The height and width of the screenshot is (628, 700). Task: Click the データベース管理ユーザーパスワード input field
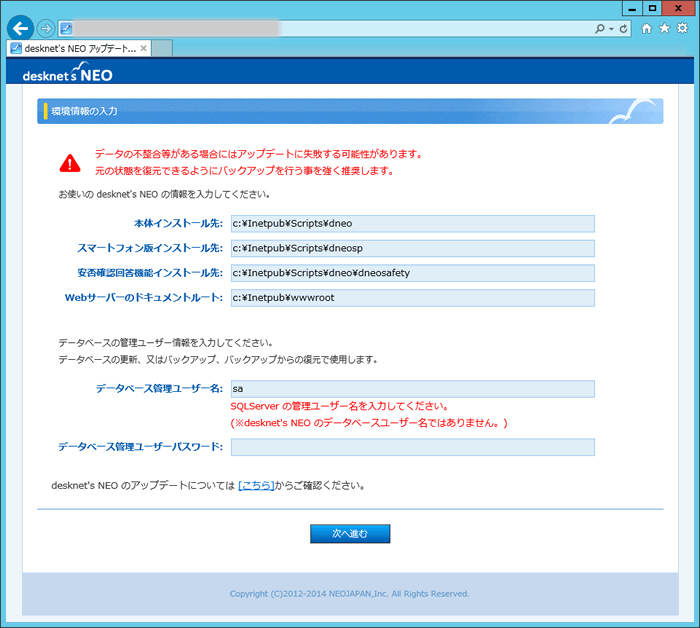click(x=412, y=447)
